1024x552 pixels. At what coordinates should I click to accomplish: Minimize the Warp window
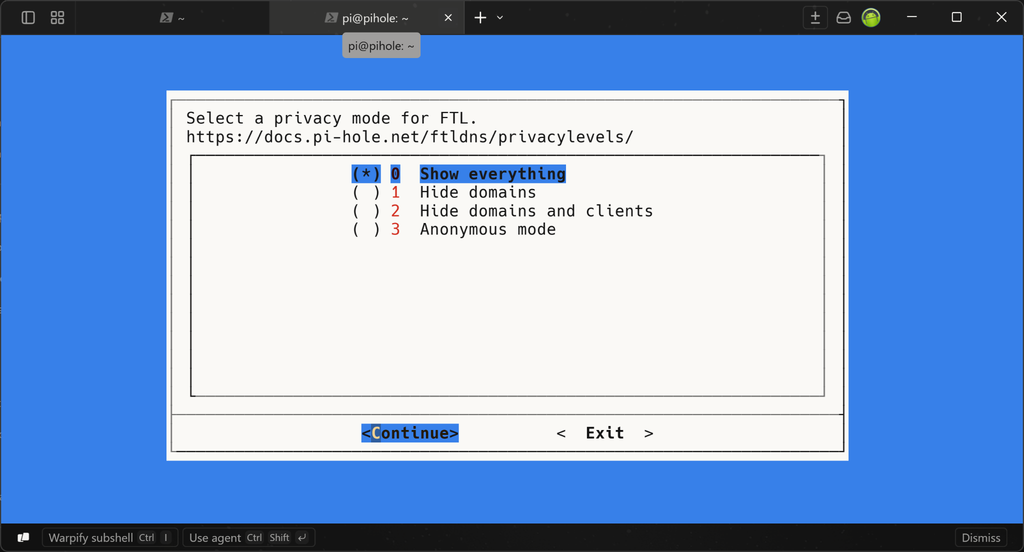tap(912, 18)
